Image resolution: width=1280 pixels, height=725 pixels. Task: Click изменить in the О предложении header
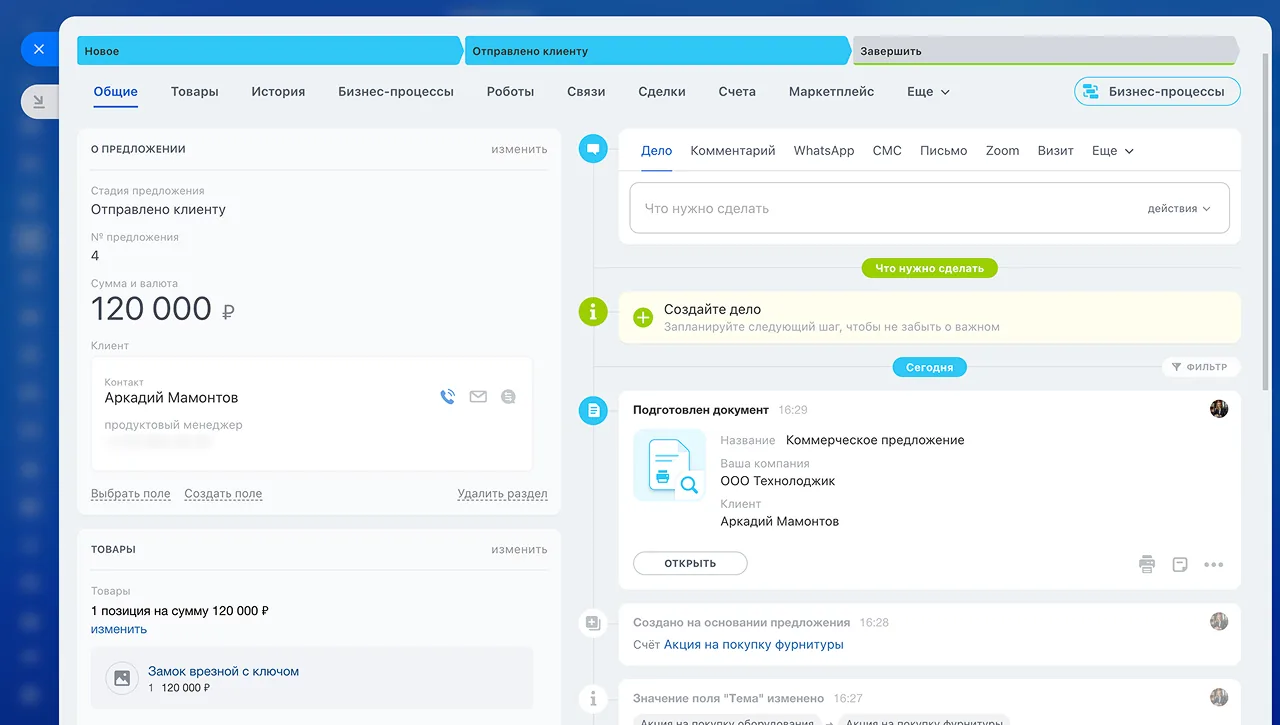(519, 149)
